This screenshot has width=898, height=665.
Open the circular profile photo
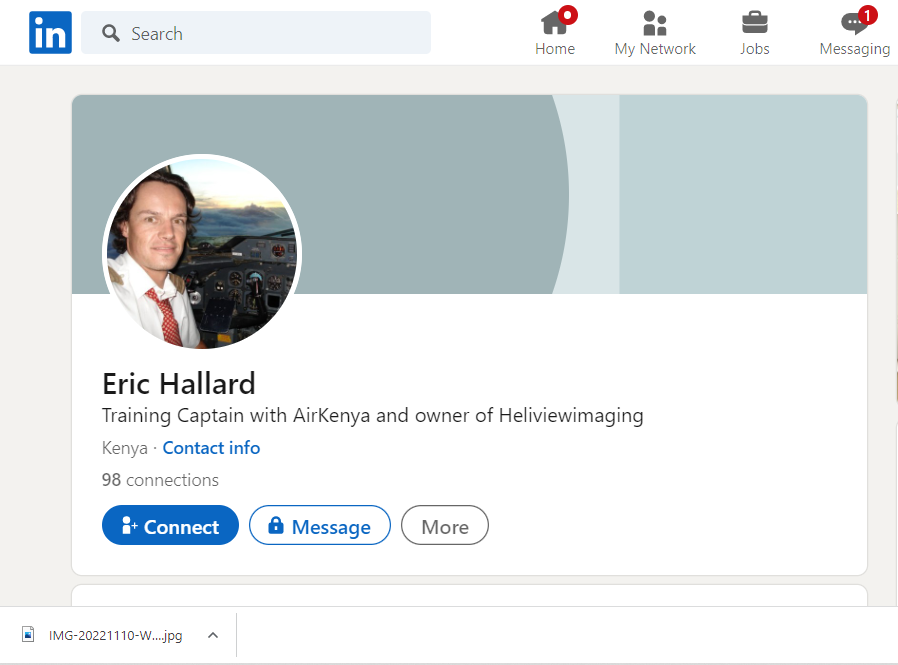coord(202,252)
